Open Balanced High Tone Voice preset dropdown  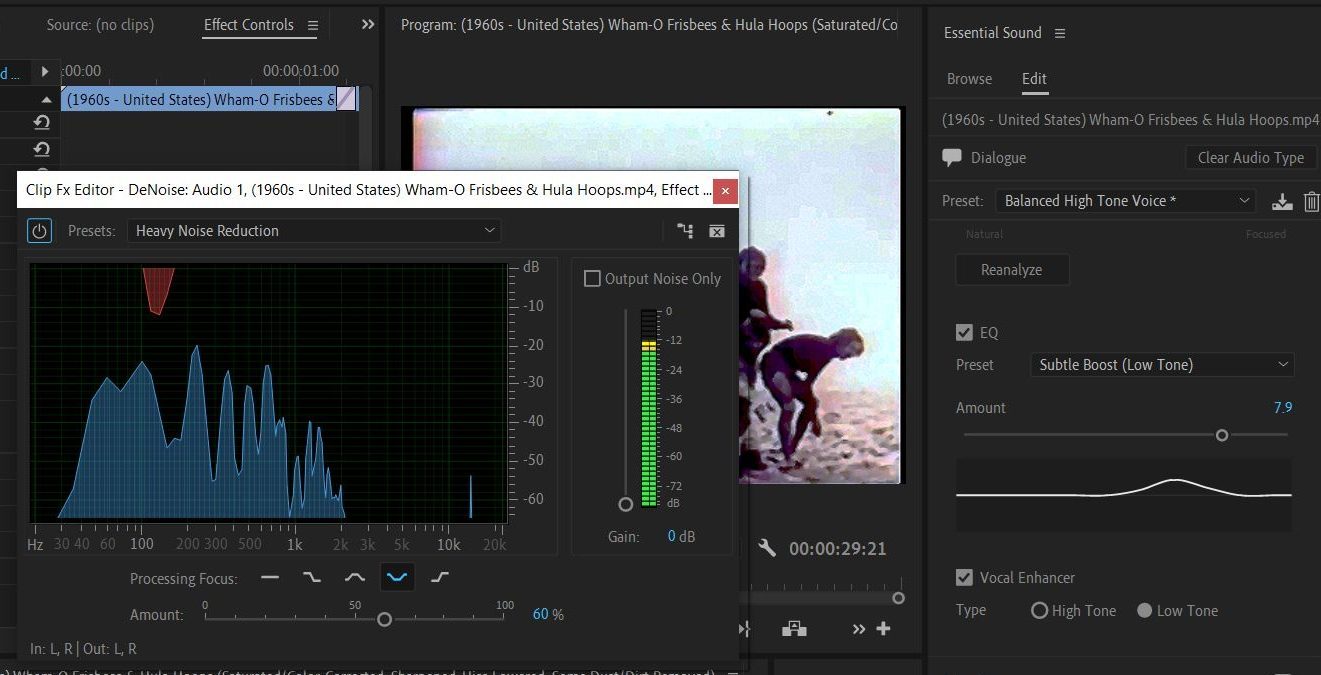pyautogui.click(x=1125, y=201)
